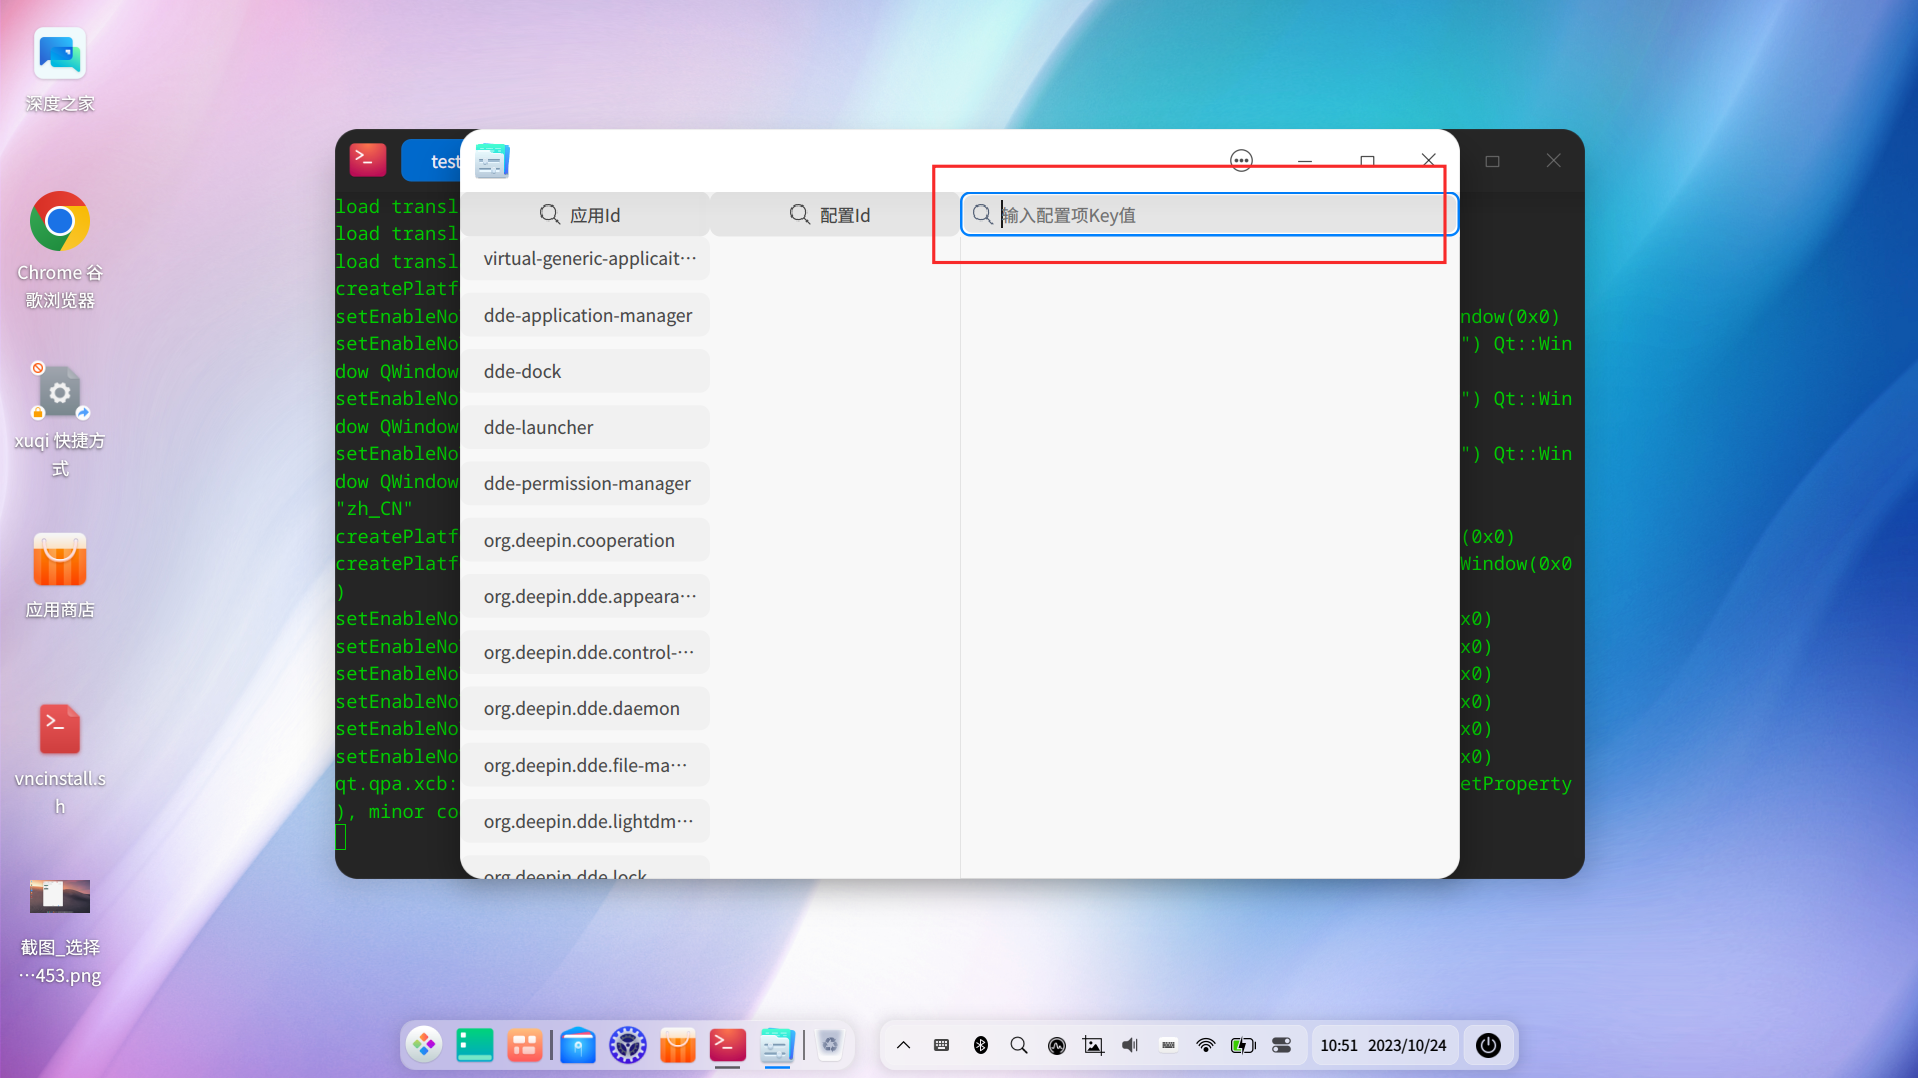This screenshot has width=1918, height=1078.
Task: Open the app Launcher from the dock
Action: [423, 1045]
